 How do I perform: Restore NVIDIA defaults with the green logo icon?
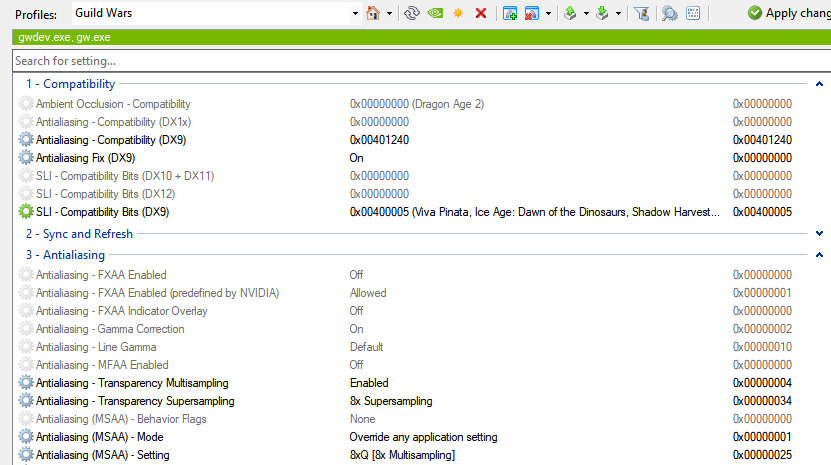(436, 13)
